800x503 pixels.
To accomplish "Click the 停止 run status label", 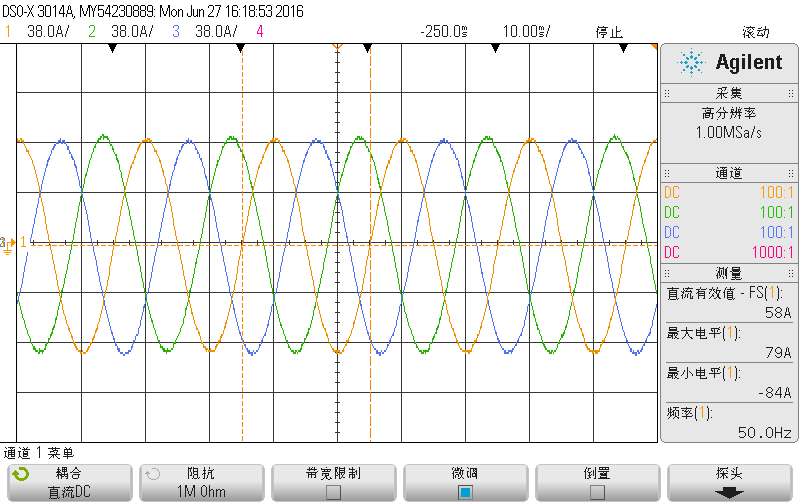I will (x=609, y=31).
